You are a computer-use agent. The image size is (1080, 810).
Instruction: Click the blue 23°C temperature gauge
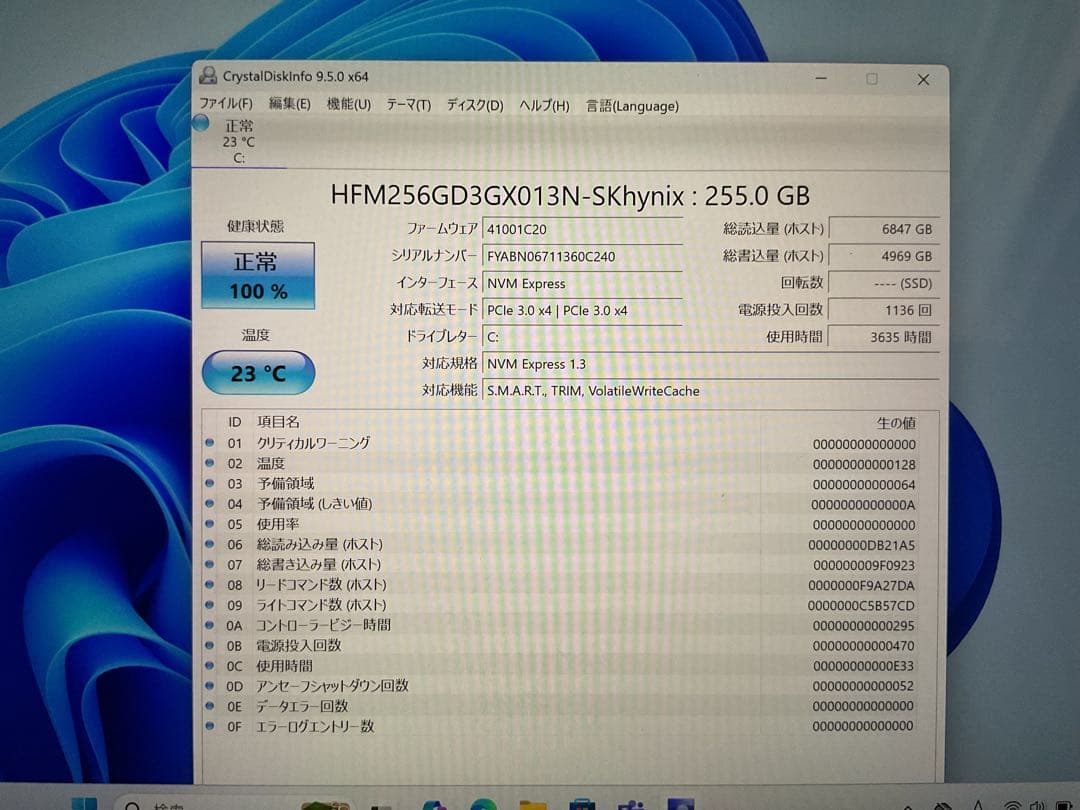pos(258,372)
